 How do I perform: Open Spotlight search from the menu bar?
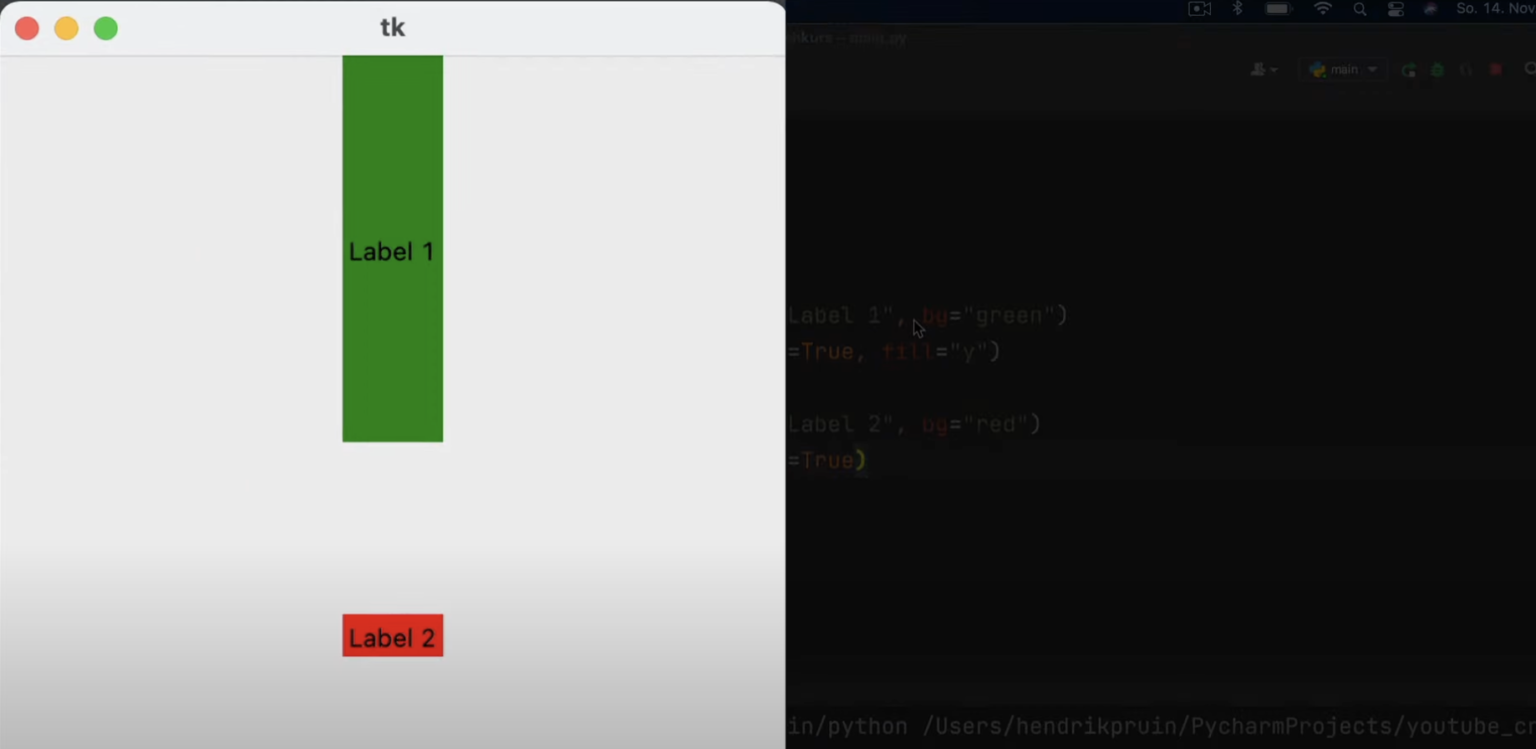1361,9
